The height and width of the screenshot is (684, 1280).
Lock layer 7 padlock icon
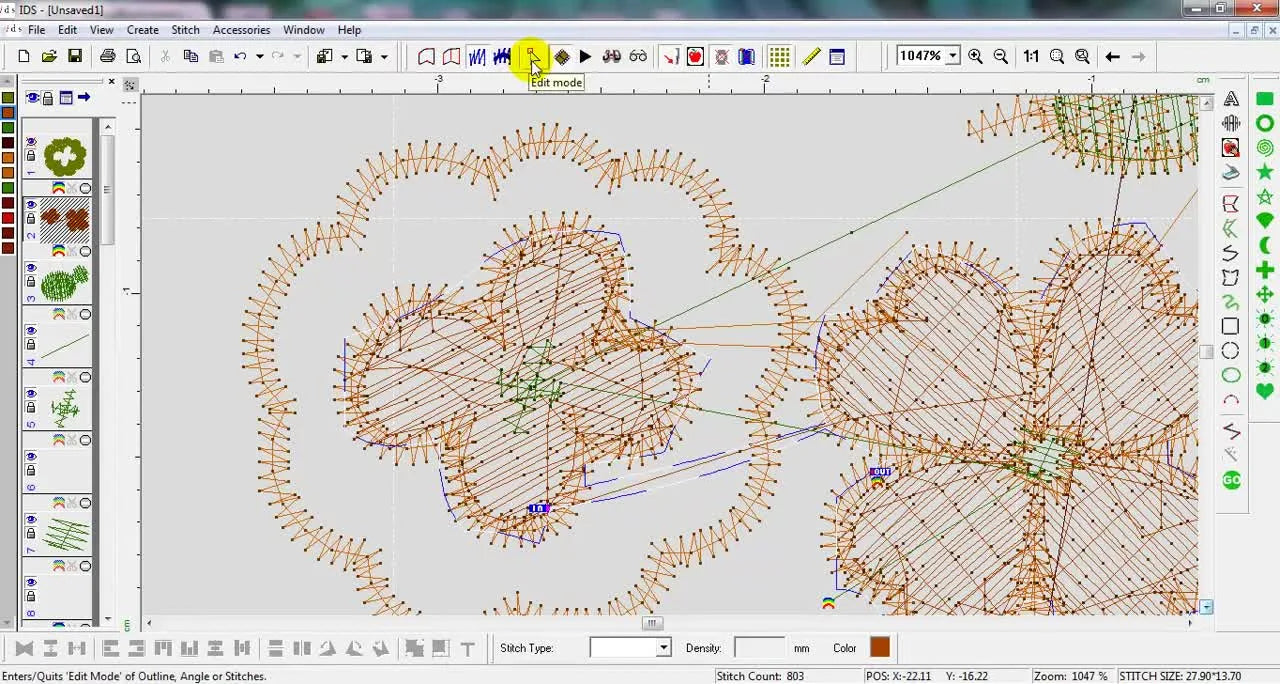[31, 534]
